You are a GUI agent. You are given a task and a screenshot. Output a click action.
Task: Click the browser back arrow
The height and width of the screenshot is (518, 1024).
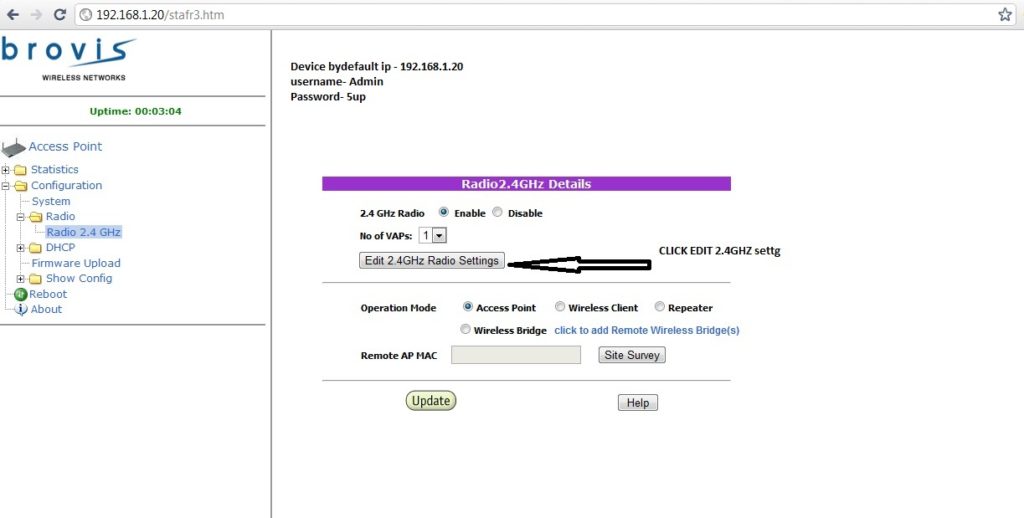[13, 15]
